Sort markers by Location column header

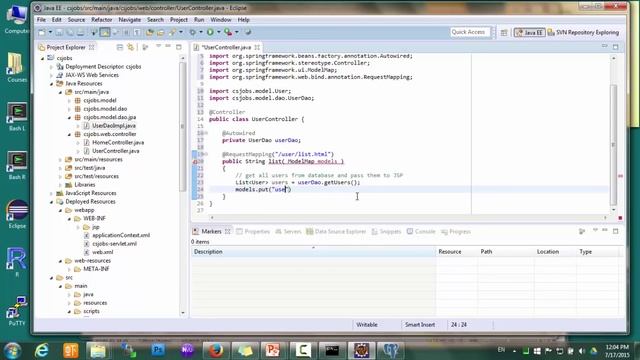(x=555, y=252)
